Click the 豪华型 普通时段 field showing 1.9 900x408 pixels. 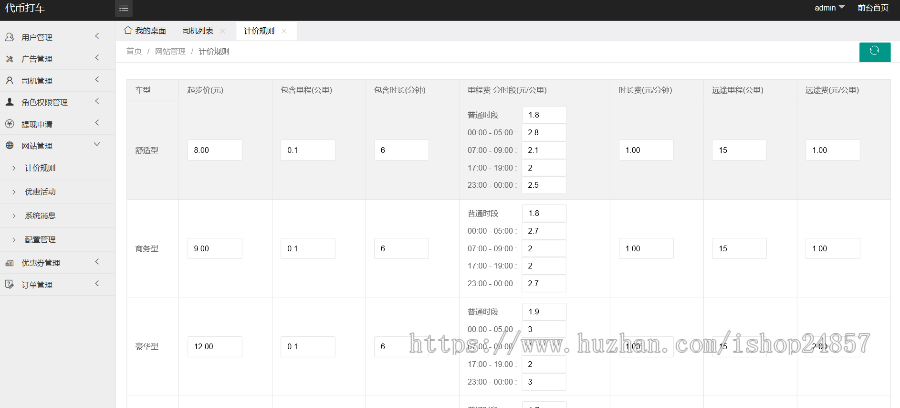coord(544,312)
